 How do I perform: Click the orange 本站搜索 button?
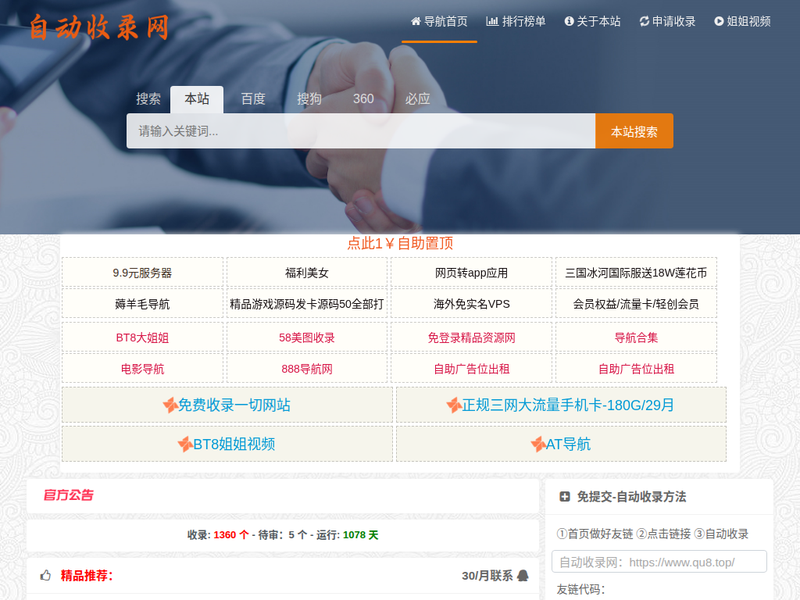coord(634,131)
